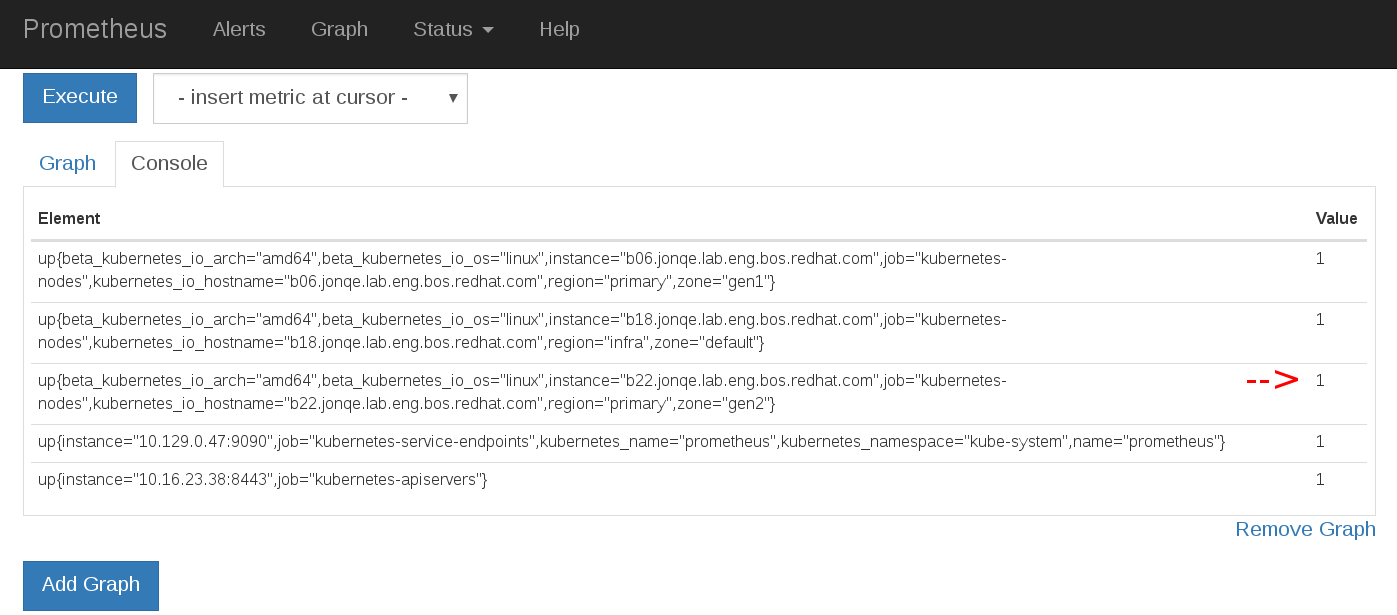The height and width of the screenshot is (615, 1397).
Task: Click the red arrow annotation
Action: tap(1271, 380)
